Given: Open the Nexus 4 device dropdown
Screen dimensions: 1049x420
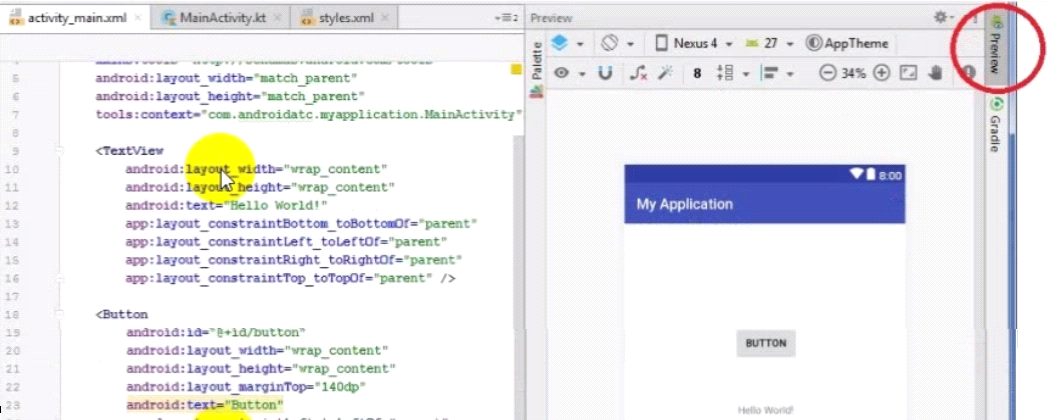Looking at the screenshot, I should 694,44.
